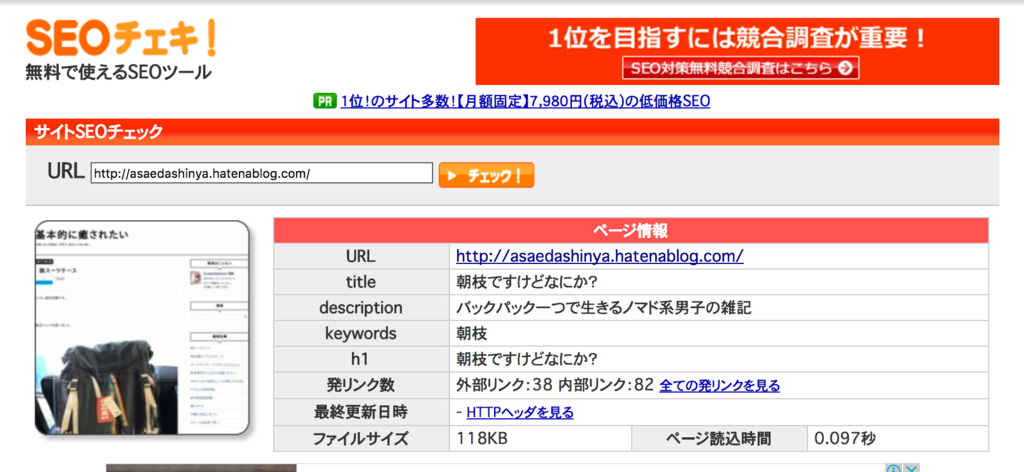The image size is (1024, 472).
Task: Click the green PR badge icon
Action: coord(325,101)
